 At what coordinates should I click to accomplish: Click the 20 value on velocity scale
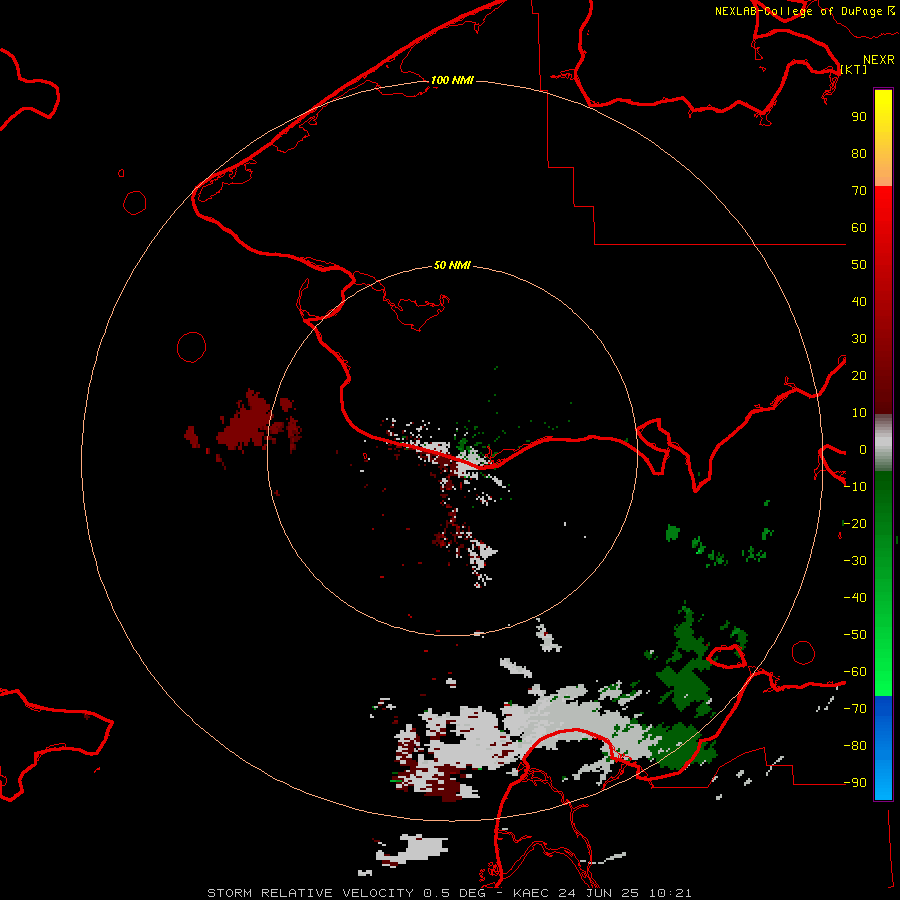pyautogui.click(x=859, y=376)
